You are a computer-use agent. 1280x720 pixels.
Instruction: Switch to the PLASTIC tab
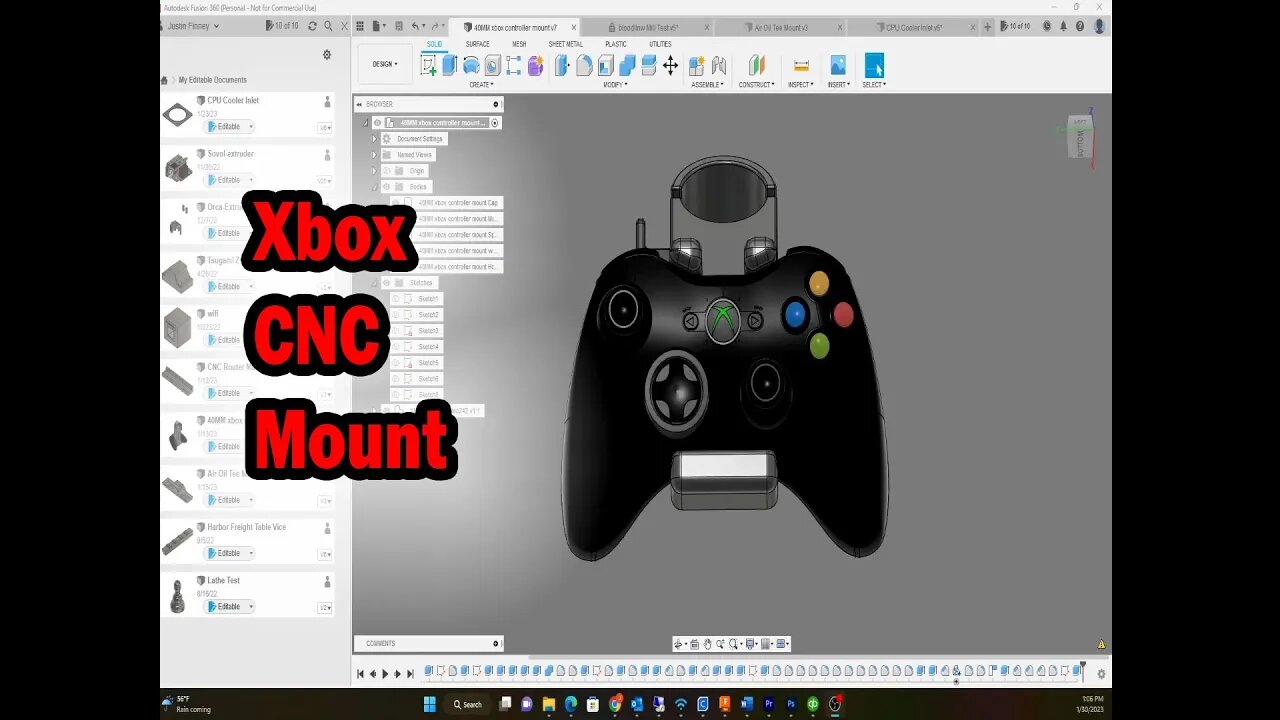point(616,44)
